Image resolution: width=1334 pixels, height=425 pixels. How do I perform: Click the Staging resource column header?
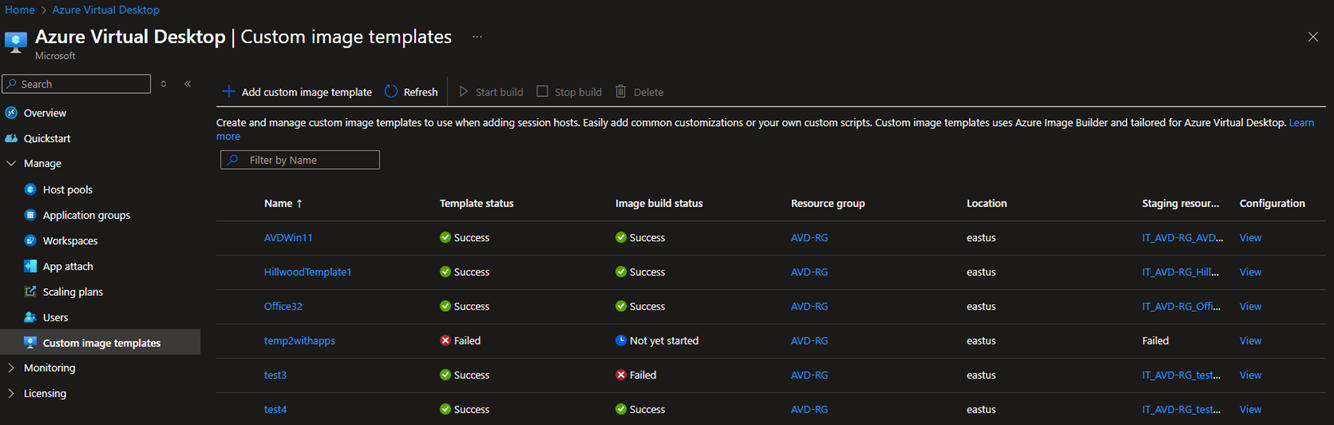coord(1181,203)
